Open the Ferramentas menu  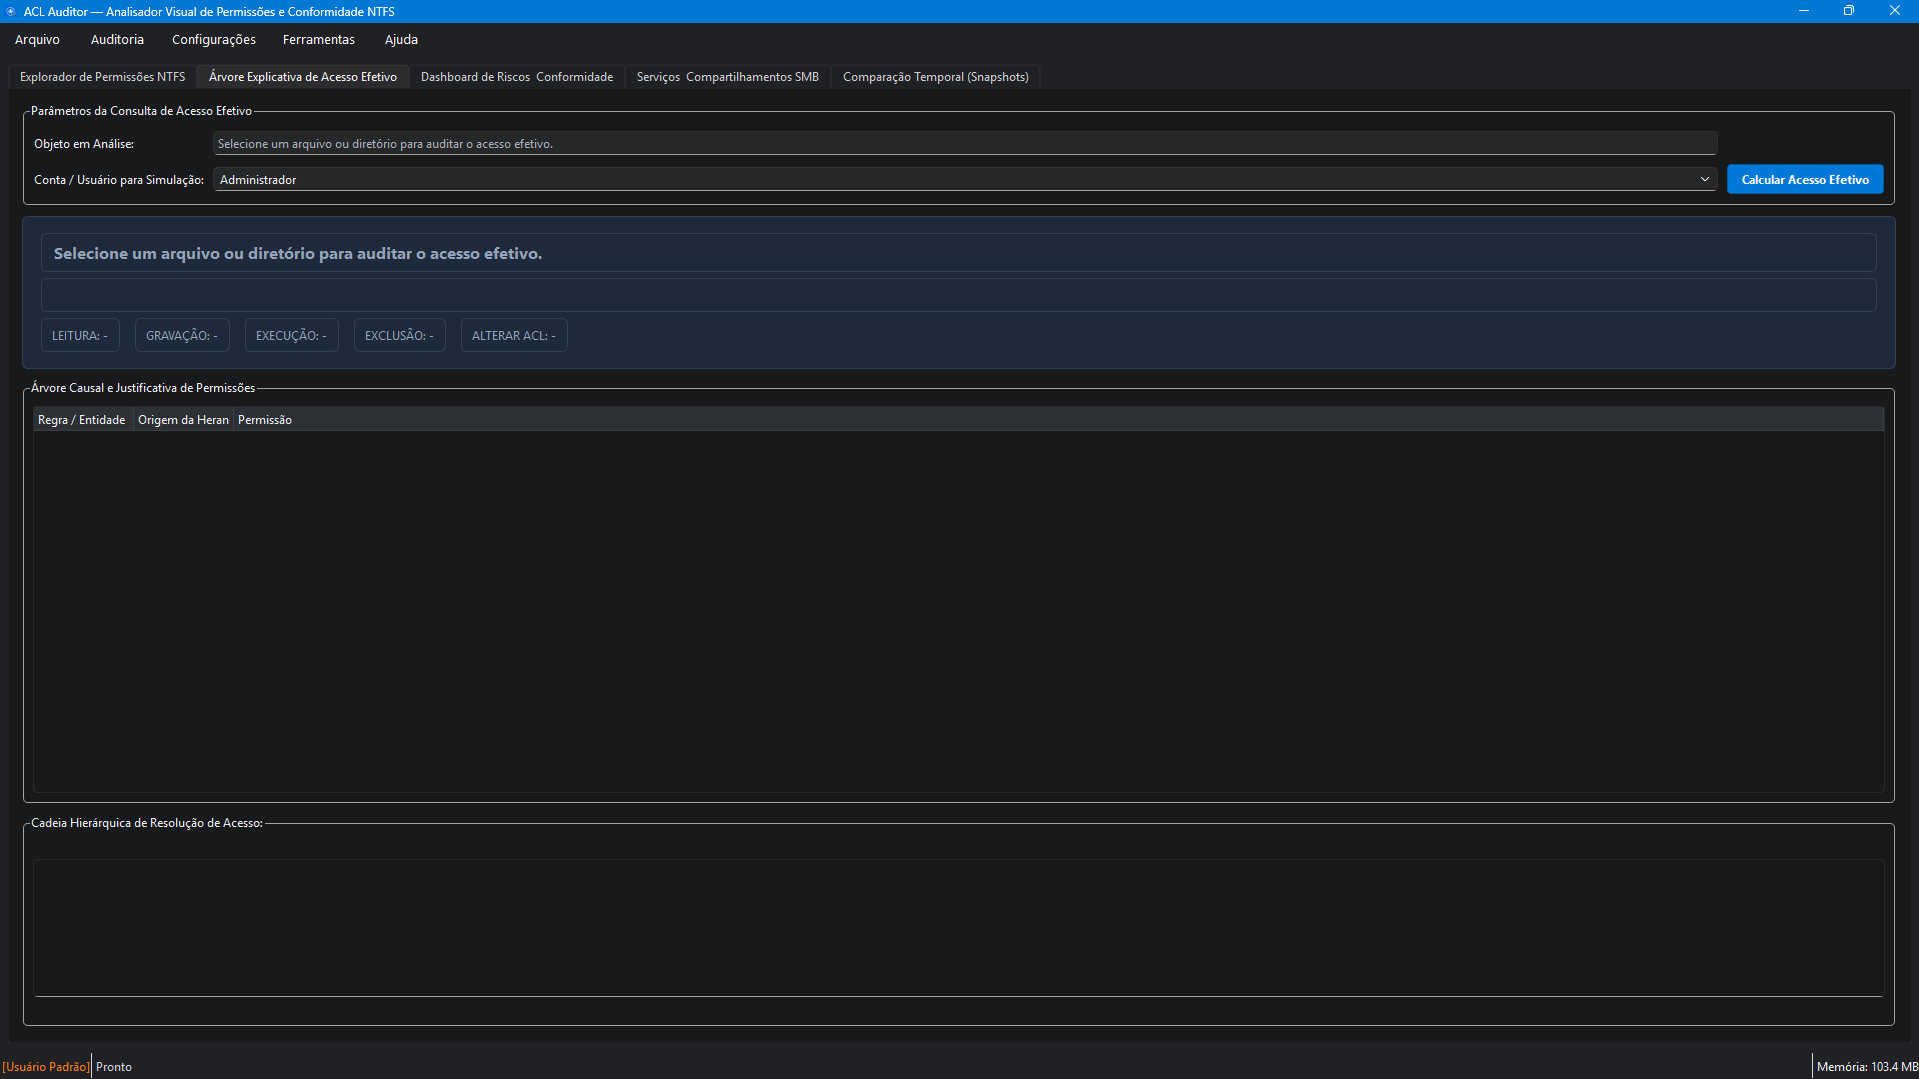point(319,40)
